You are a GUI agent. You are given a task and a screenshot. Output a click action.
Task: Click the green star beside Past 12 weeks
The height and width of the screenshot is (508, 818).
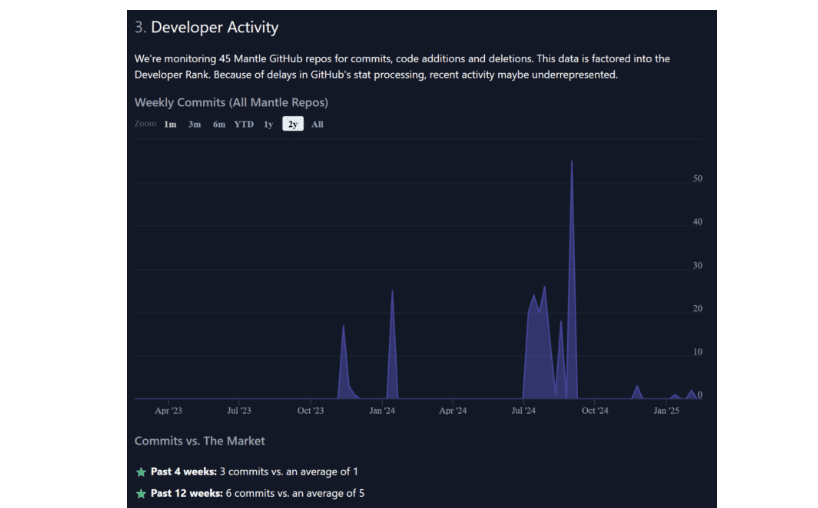(x=141, y=493)
